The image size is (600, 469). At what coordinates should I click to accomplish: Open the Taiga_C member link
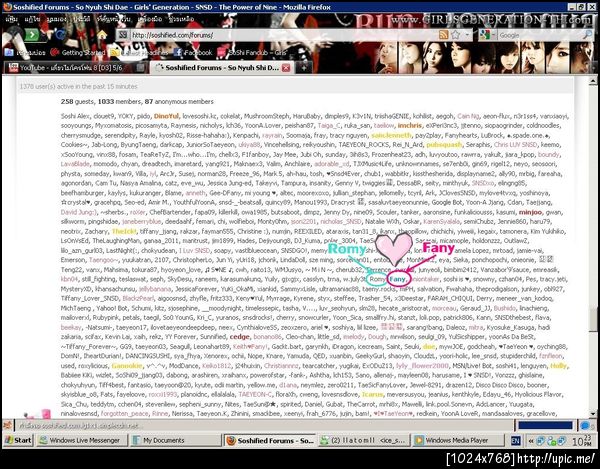329,125
